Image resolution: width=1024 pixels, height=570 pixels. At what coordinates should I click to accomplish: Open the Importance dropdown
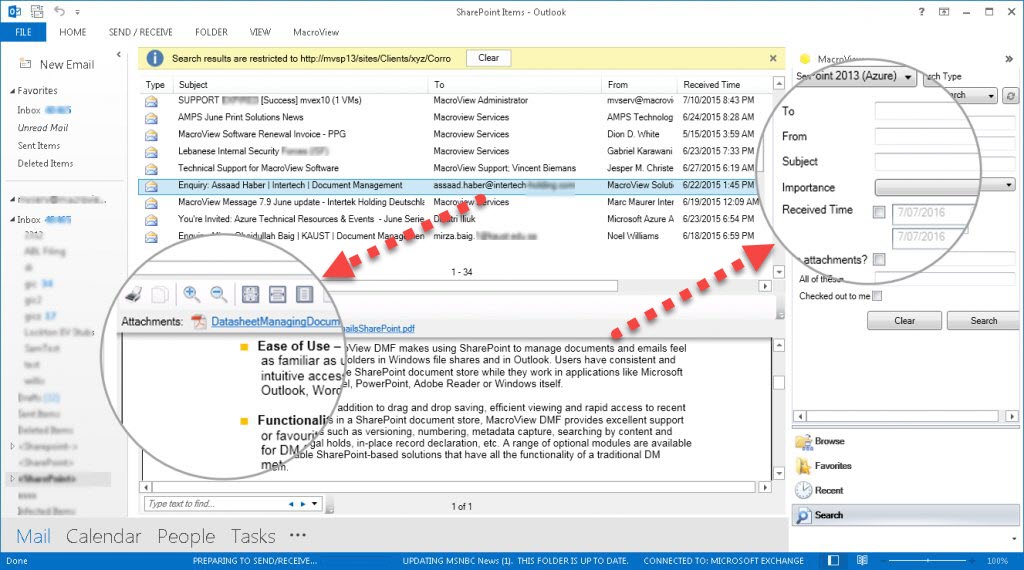point(944,186)
